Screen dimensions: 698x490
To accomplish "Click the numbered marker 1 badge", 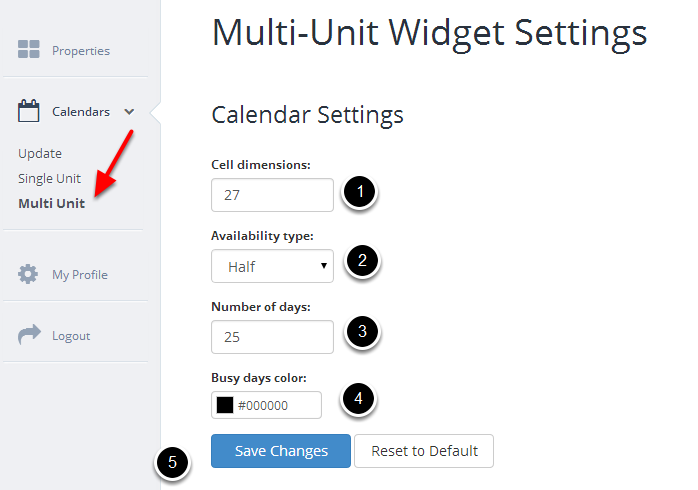I will [360, 193].
